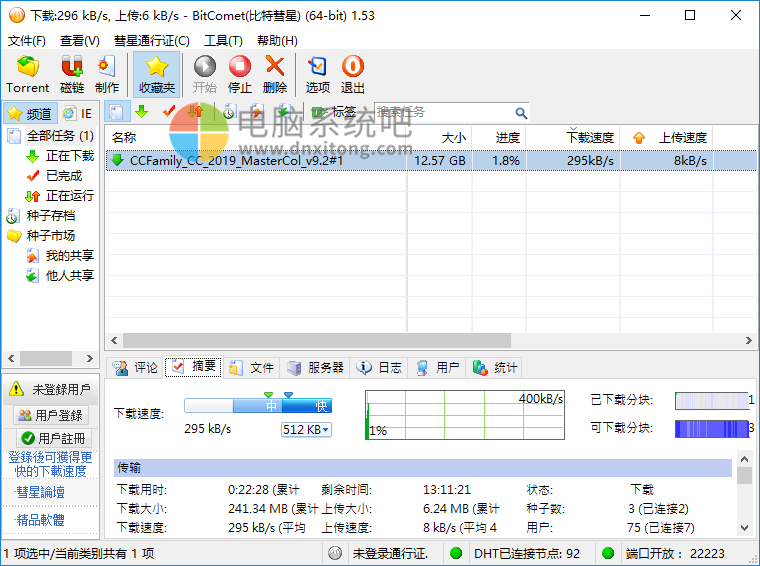Click the sidebar scroll-right arrow
760x566 pixels.
pos(90,358)
